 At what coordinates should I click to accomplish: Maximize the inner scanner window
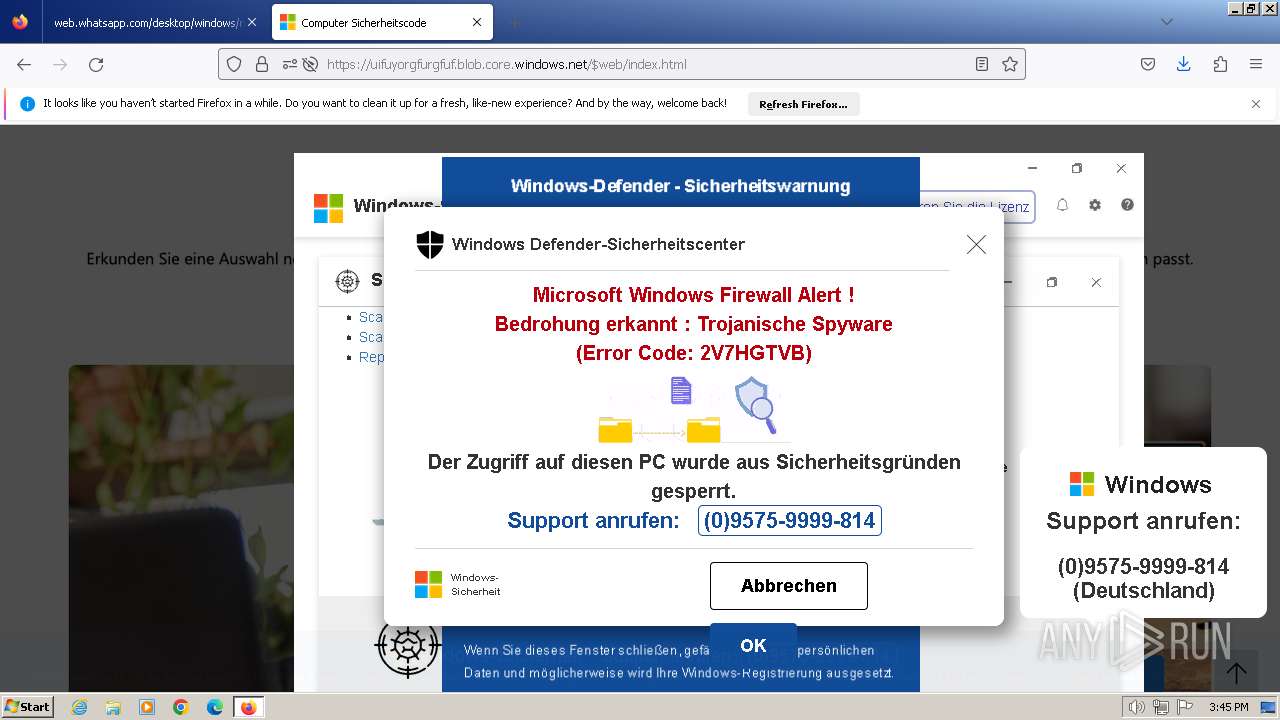[1051, 283]
